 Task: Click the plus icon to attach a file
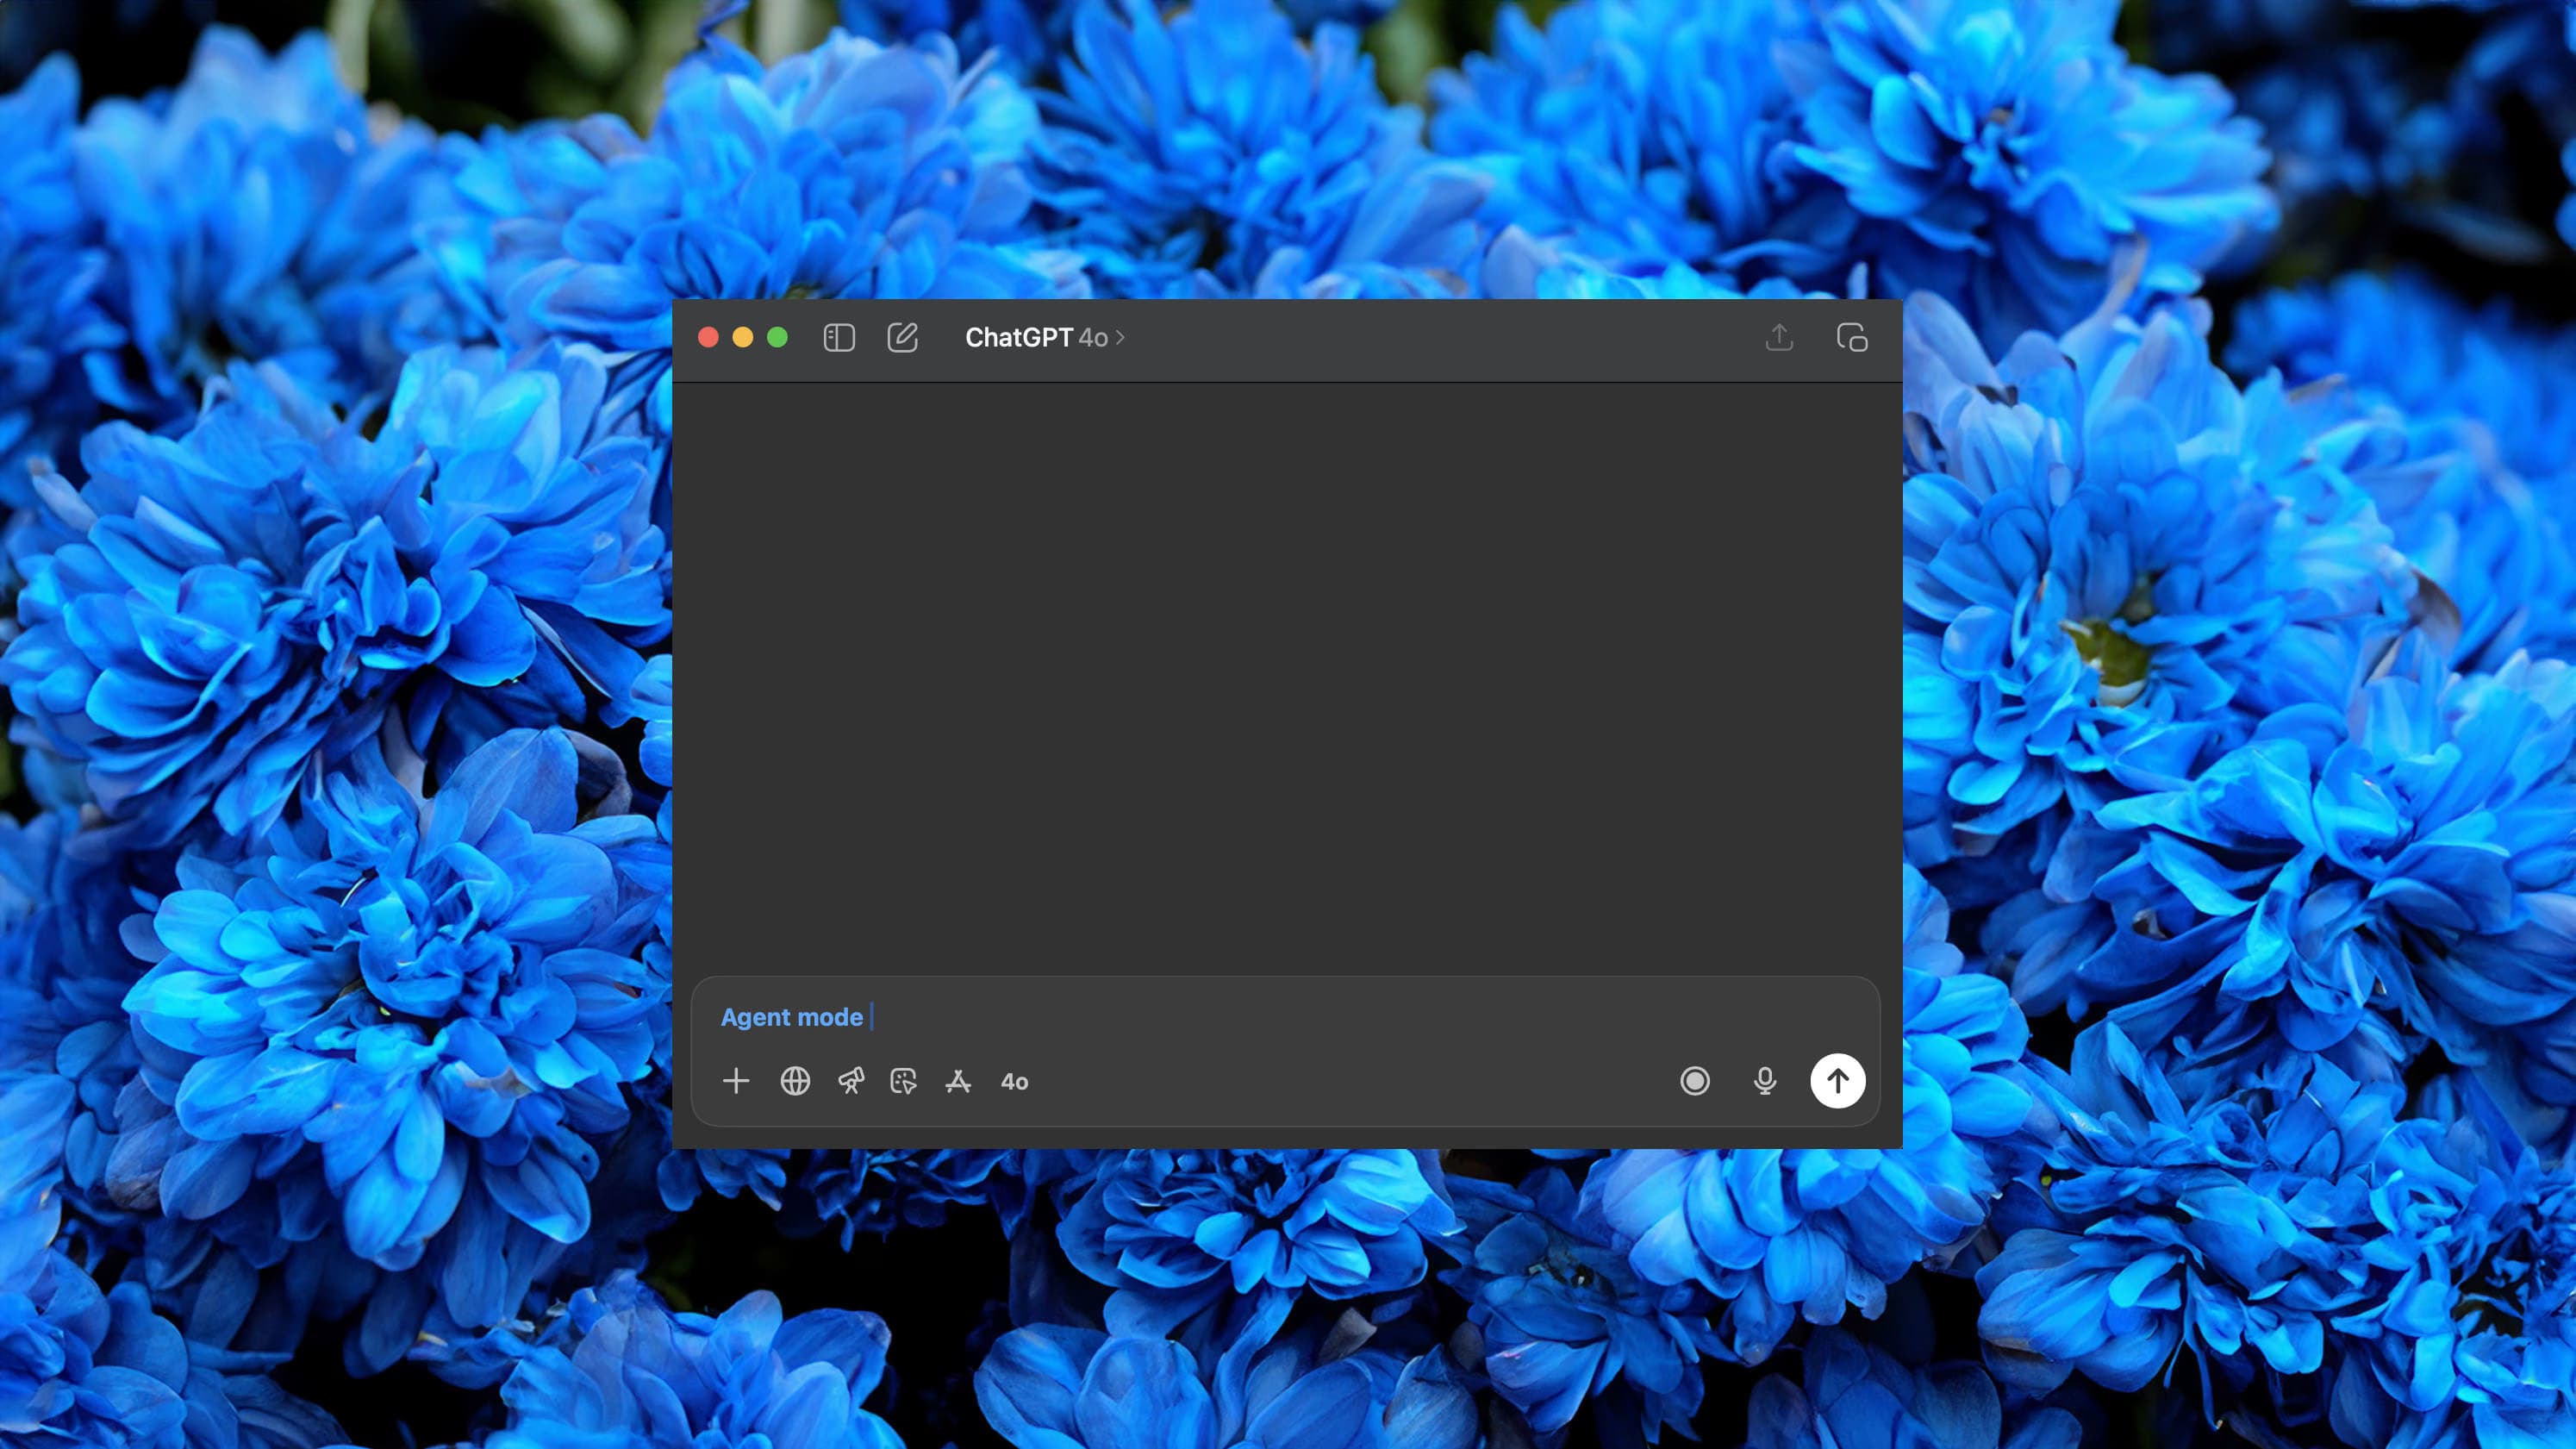click(x=736, y=1081)
